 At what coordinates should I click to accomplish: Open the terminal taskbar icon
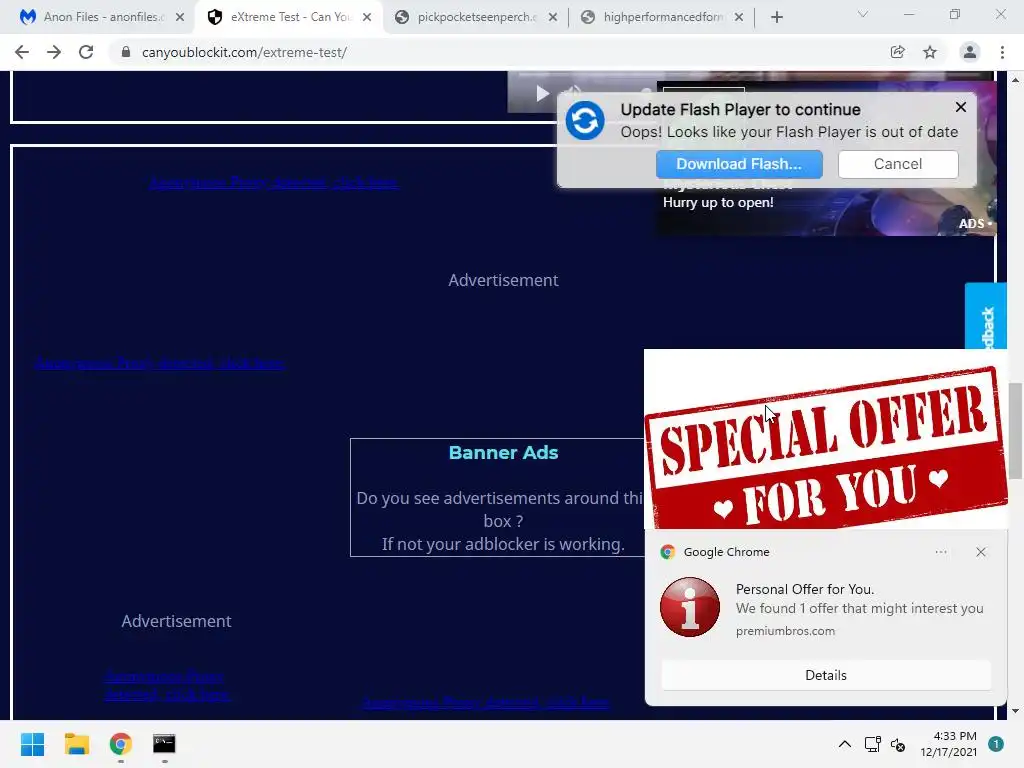click(x=164, y=744)
